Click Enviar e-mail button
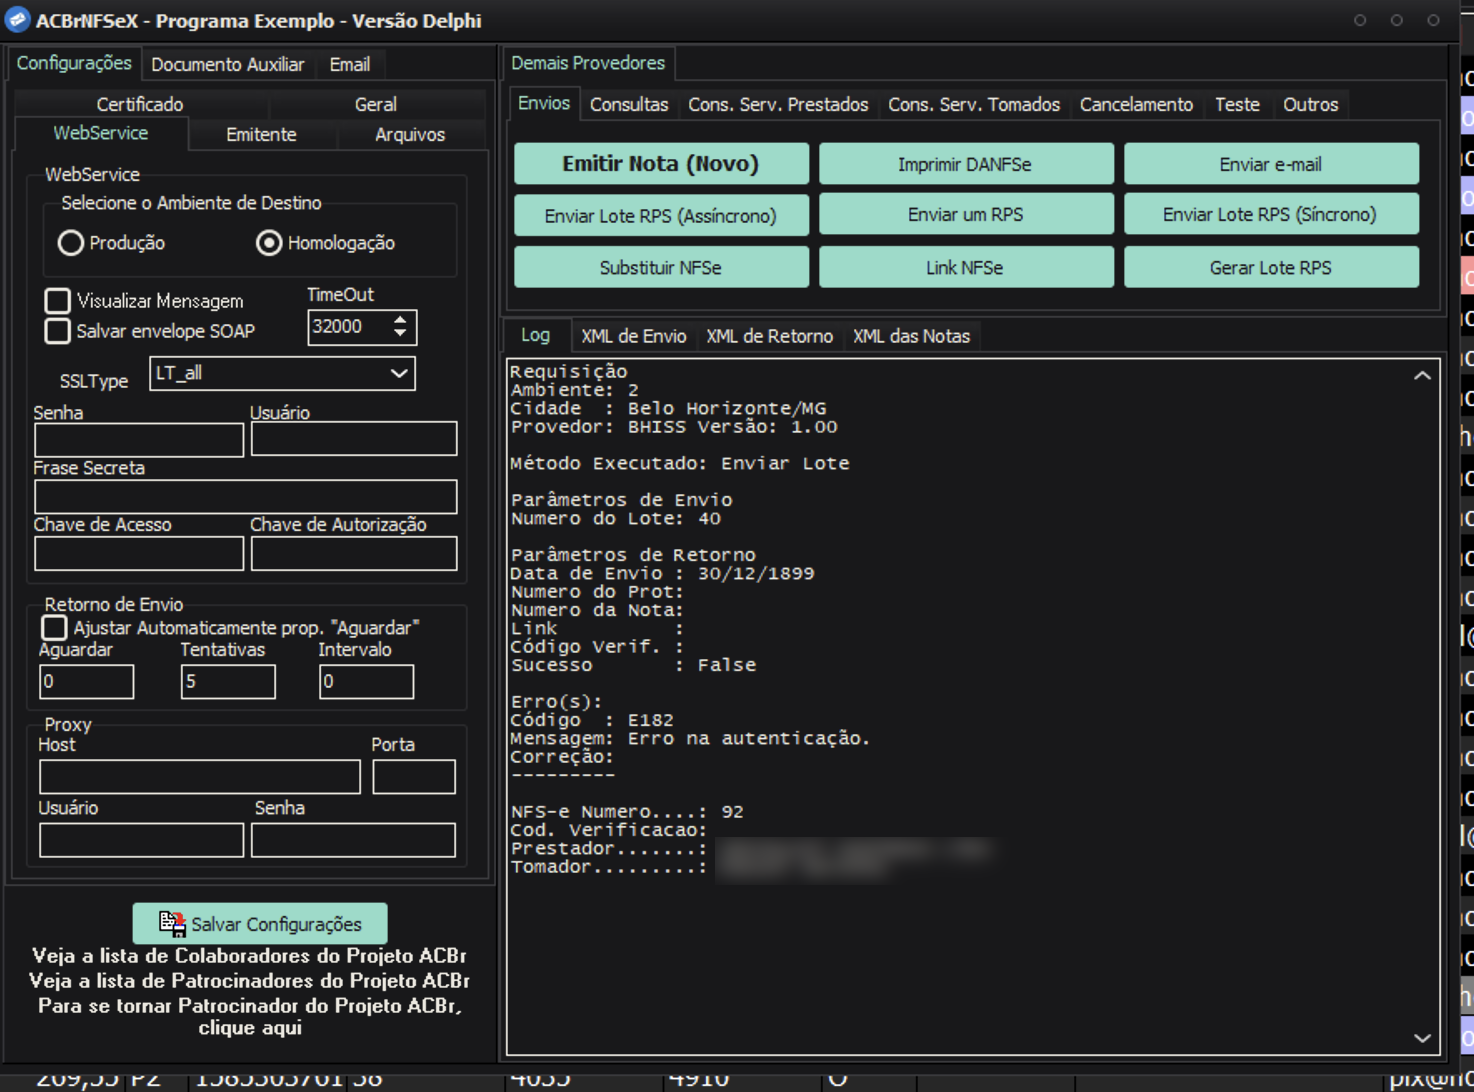Screen dimensions: 1474x1092 click(x=1270, y=164)
